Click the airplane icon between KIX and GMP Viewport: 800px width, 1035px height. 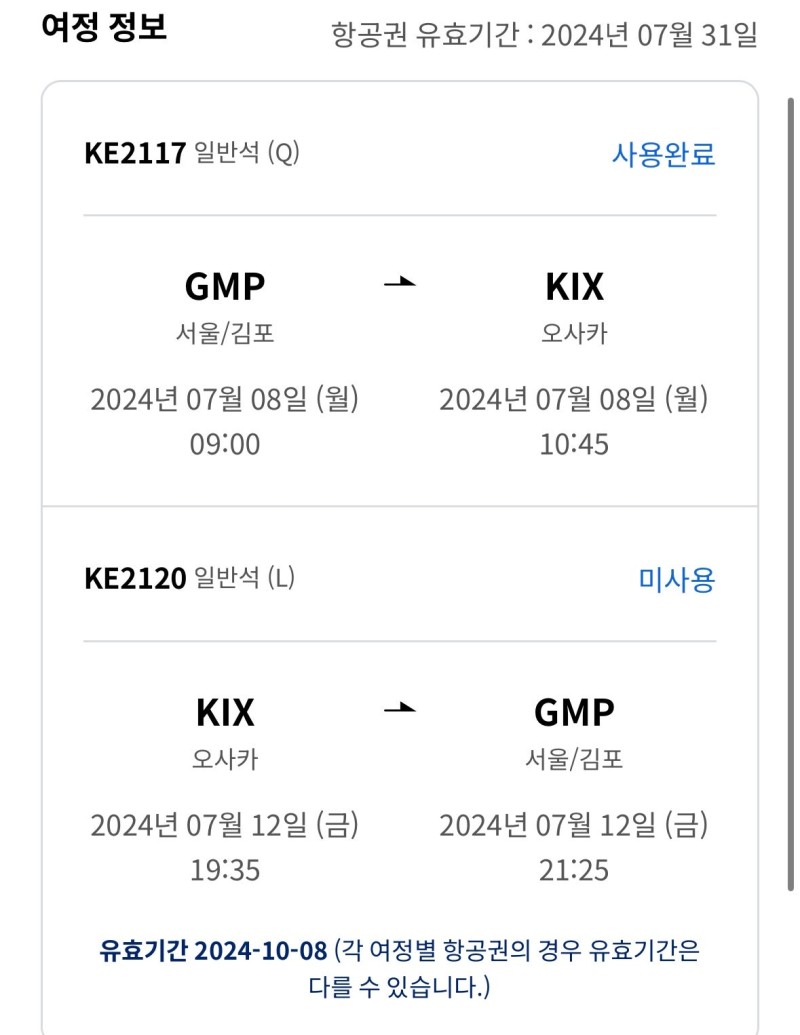[400, 708]
